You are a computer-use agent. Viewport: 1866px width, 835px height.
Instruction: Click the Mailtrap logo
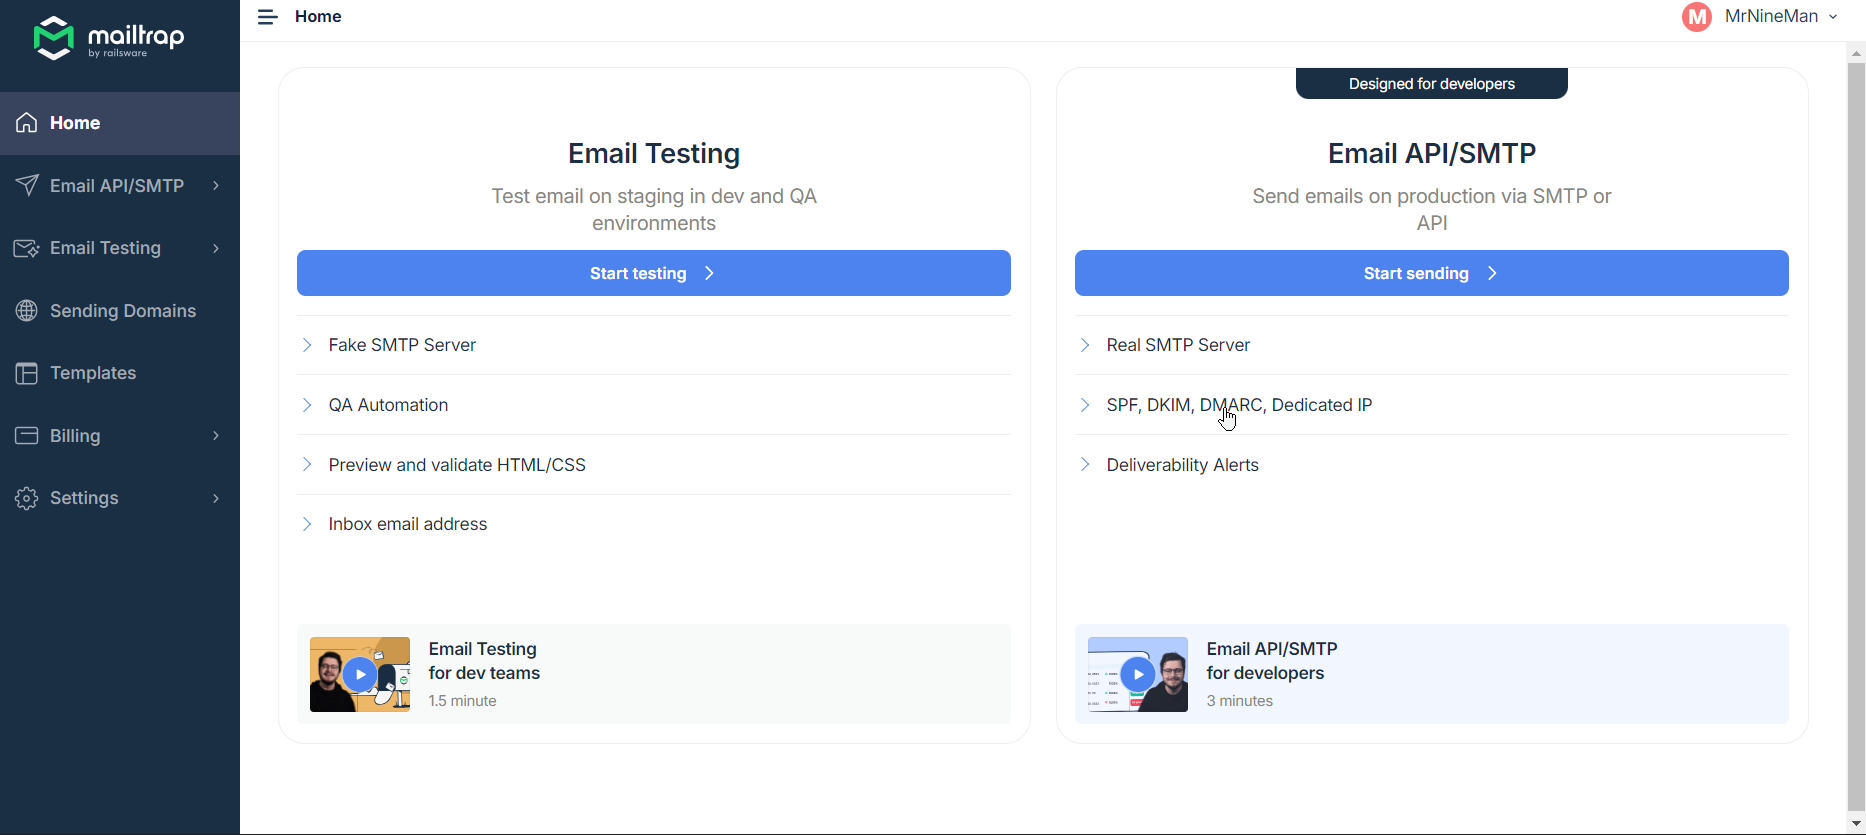(109, 38)
